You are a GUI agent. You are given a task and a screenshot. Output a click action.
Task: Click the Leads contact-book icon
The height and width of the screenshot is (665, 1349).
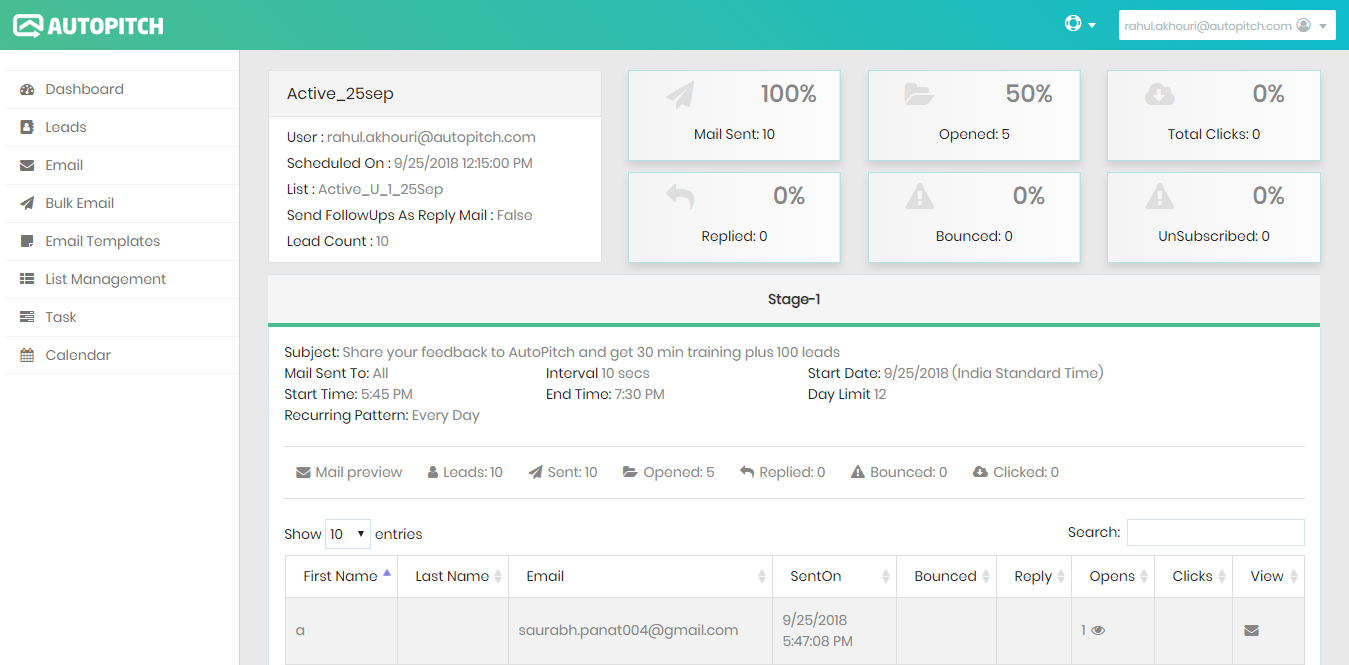(27, 127)
